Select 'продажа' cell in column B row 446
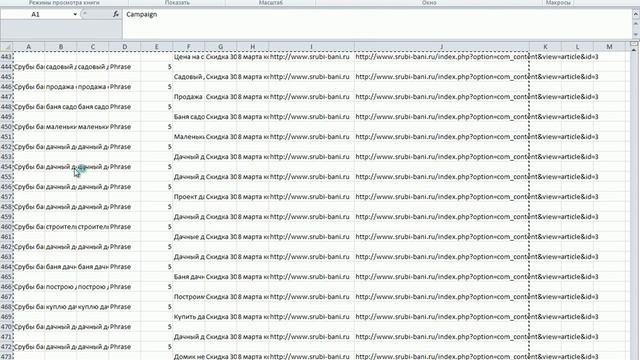The image size is (640, 360). [61, 87]
